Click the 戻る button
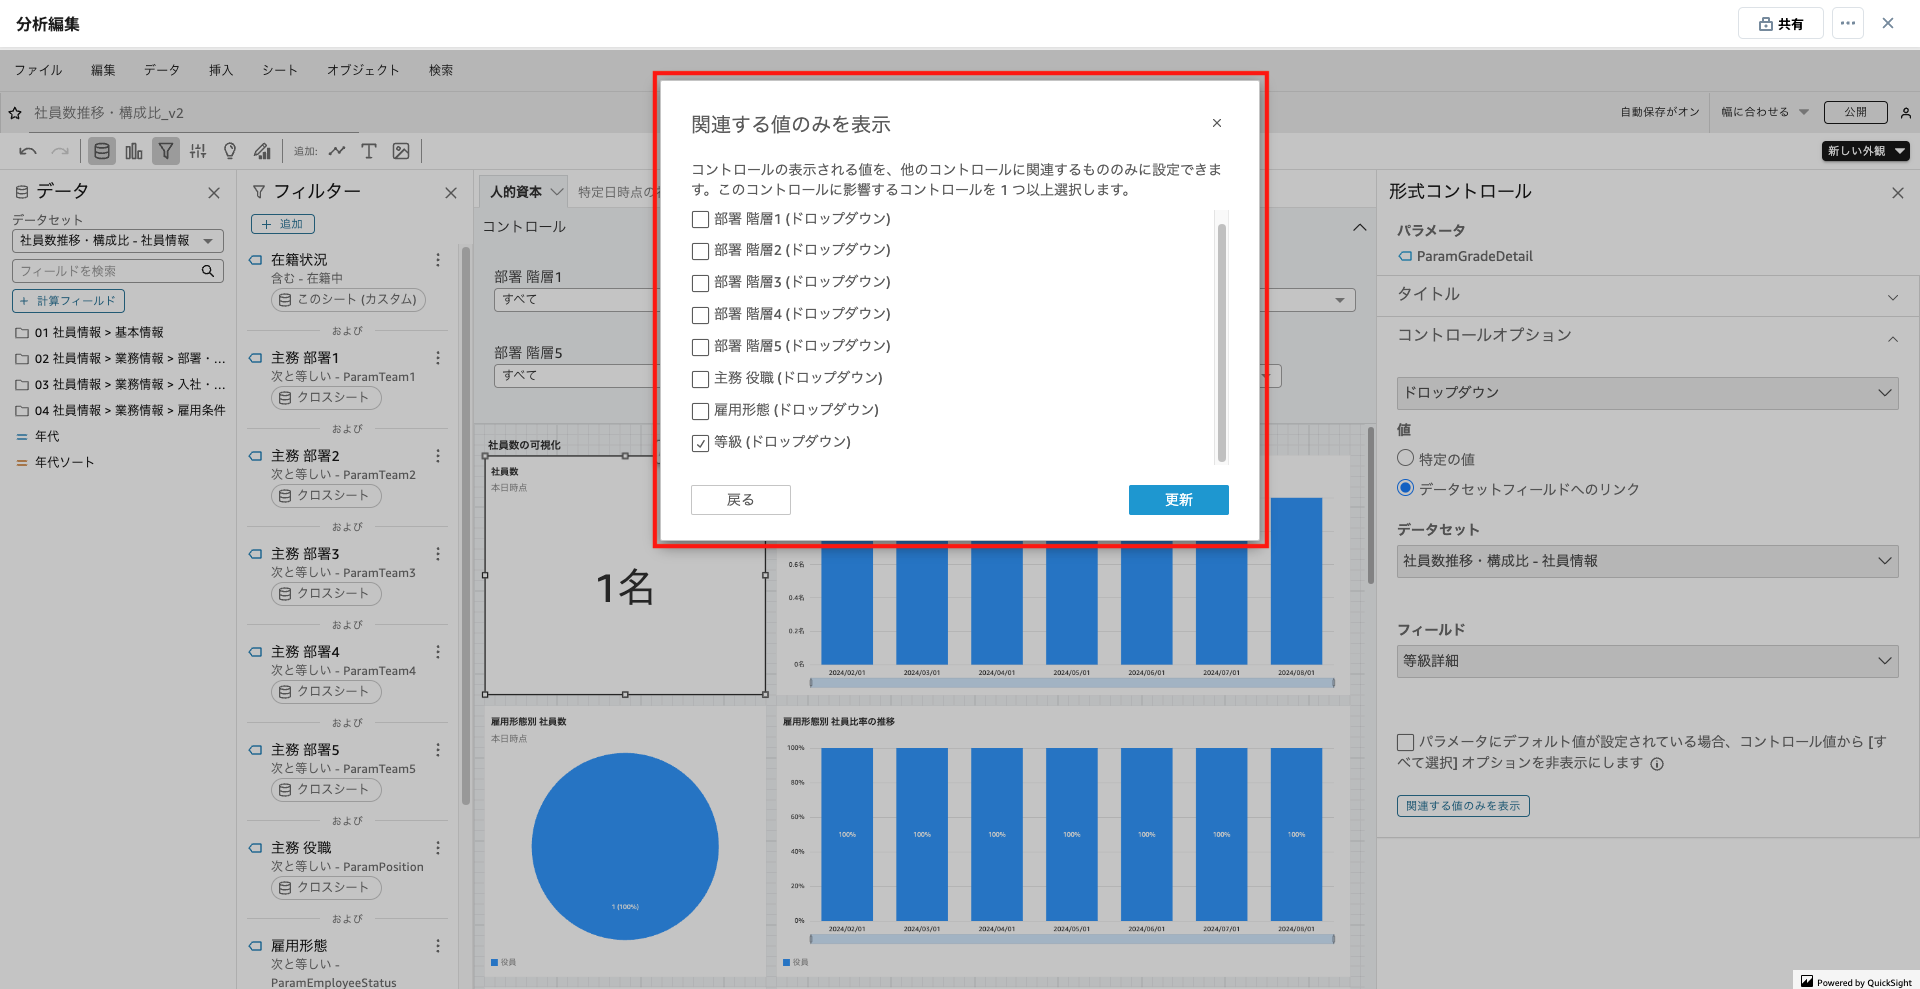The height and width of the screenshot is (989, 1920). pyautogui.click(x=740, y=500)
